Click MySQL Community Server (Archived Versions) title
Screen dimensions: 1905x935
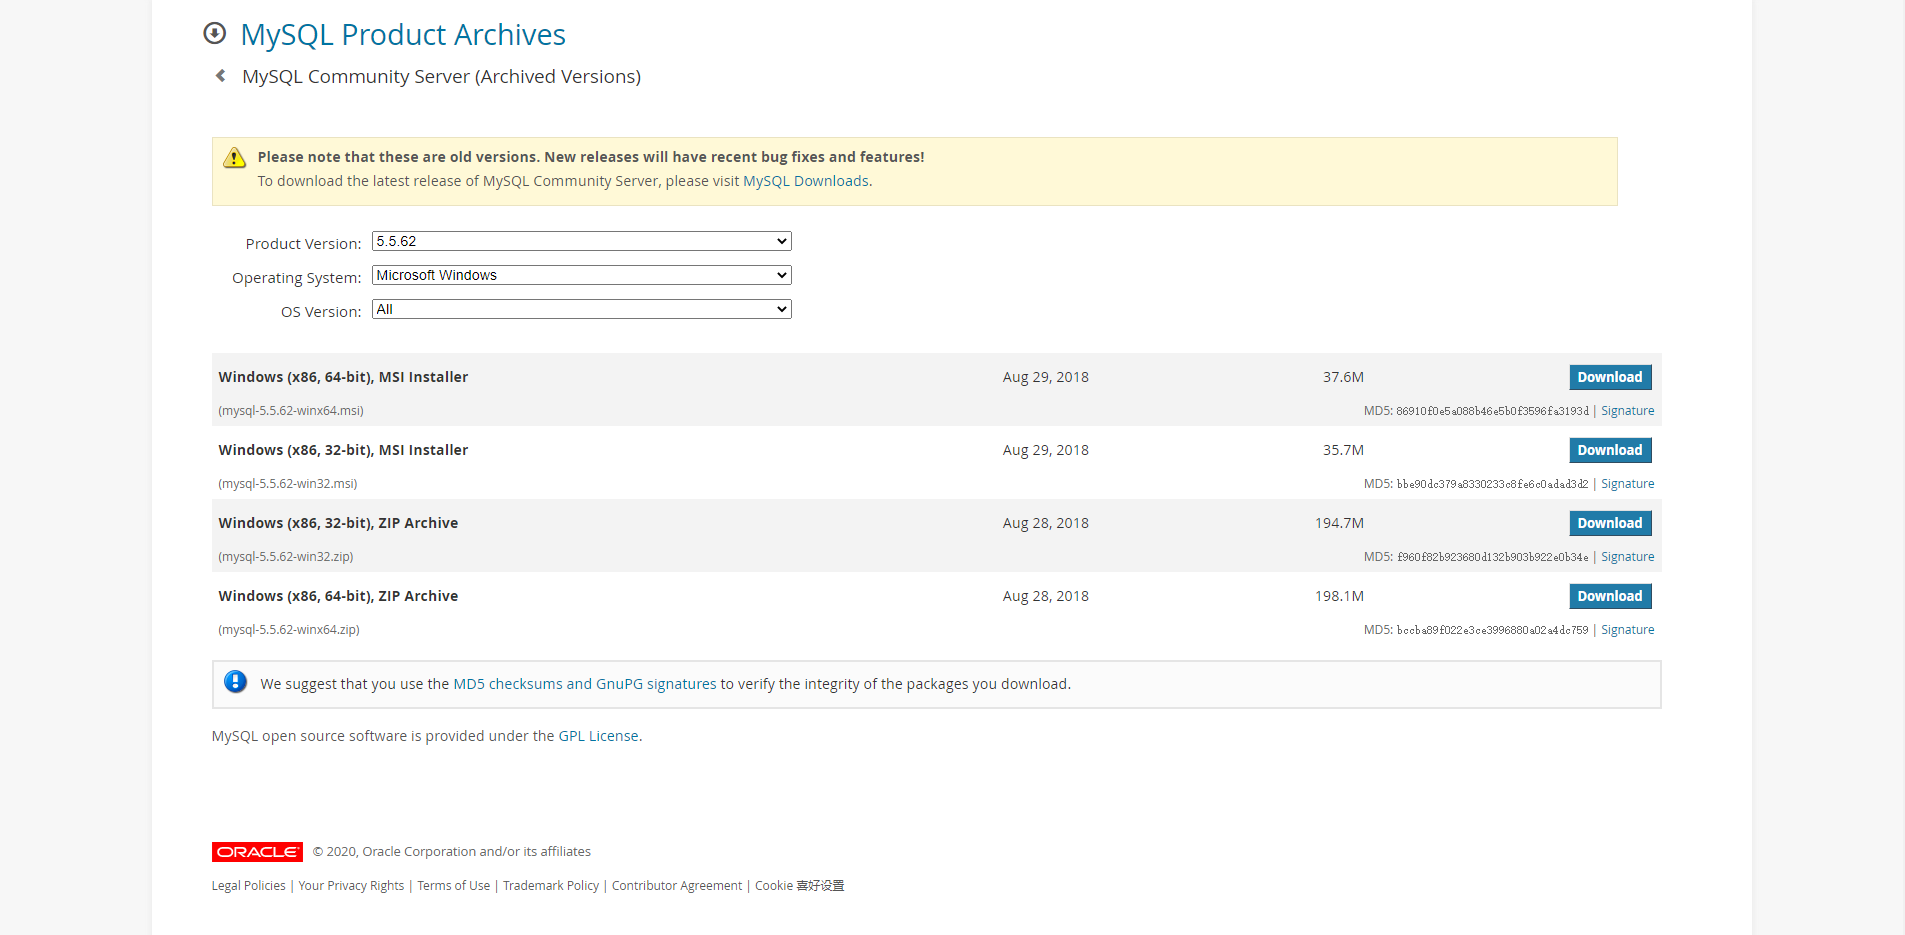(441, 77)
